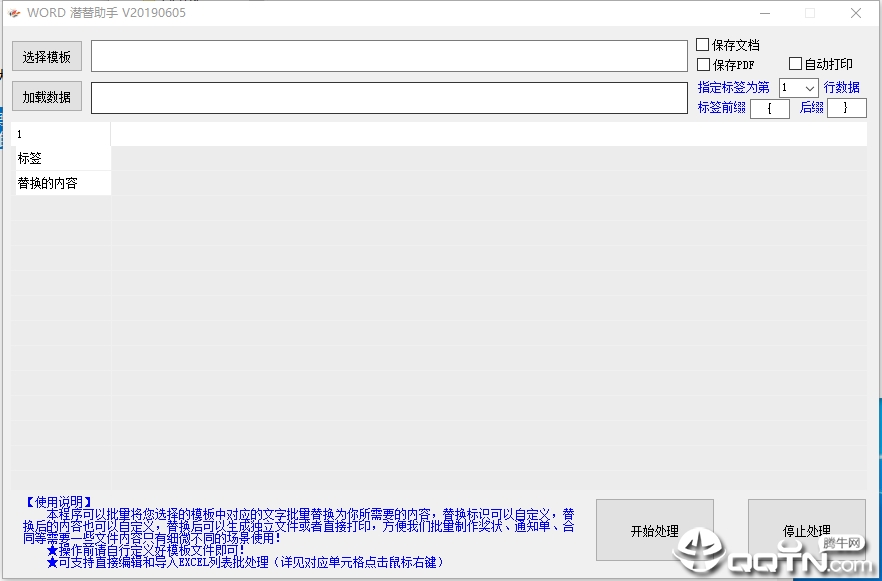Click the 行数据 label

(x=842, y=88)
